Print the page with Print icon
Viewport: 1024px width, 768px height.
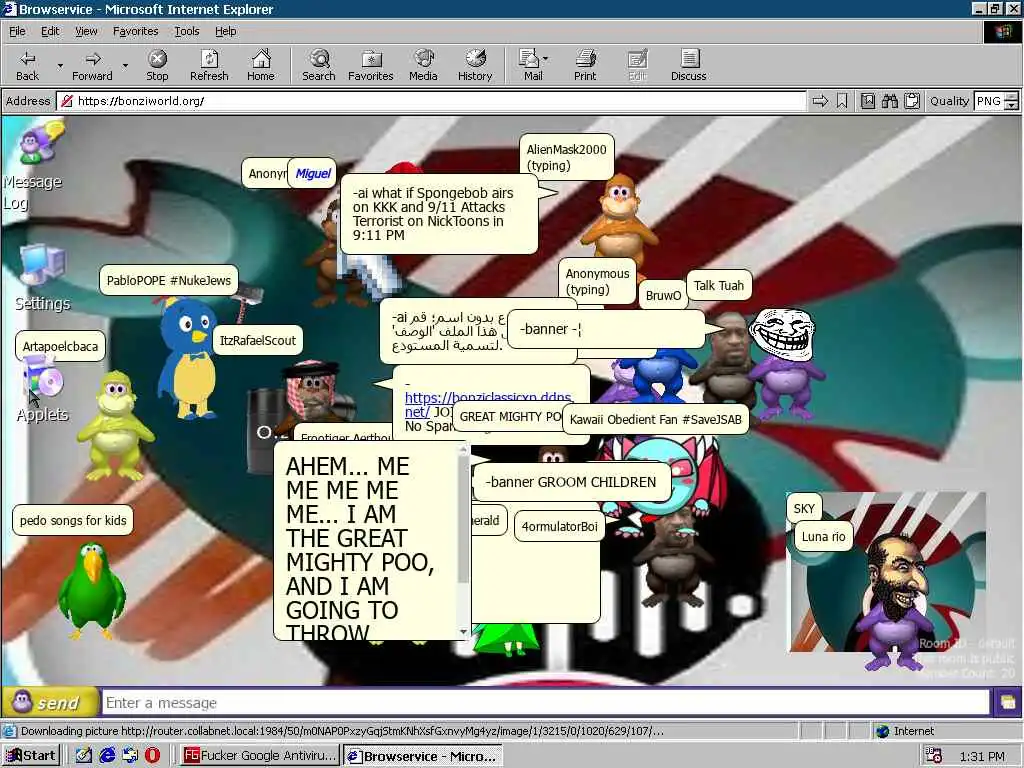click(585, 65)
